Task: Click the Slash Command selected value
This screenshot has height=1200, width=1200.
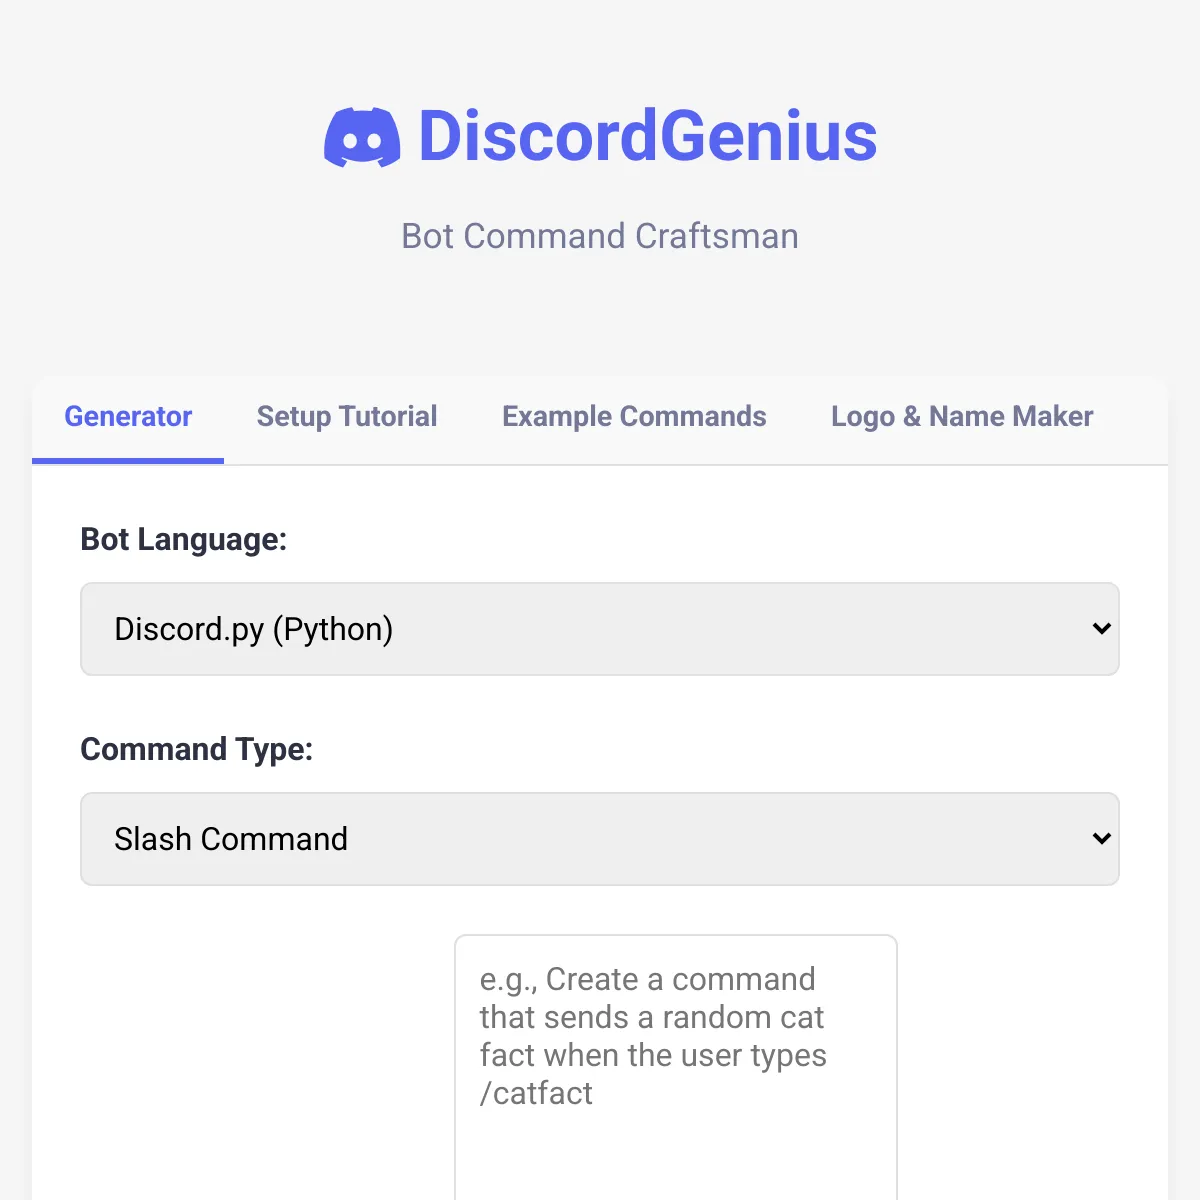Action: 231,839
